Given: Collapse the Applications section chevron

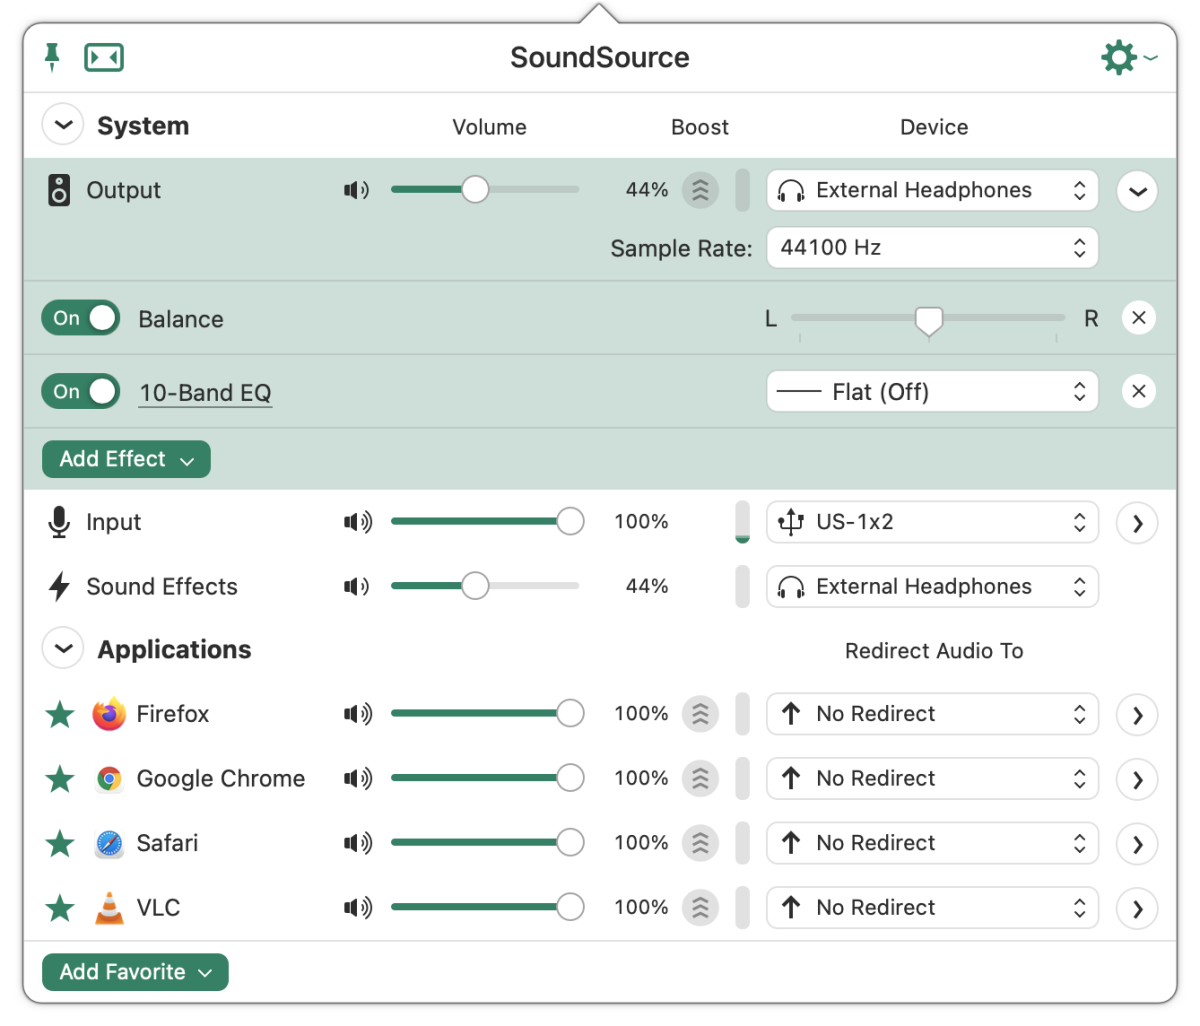Looking at the screenshot, I should pos(63,649).
